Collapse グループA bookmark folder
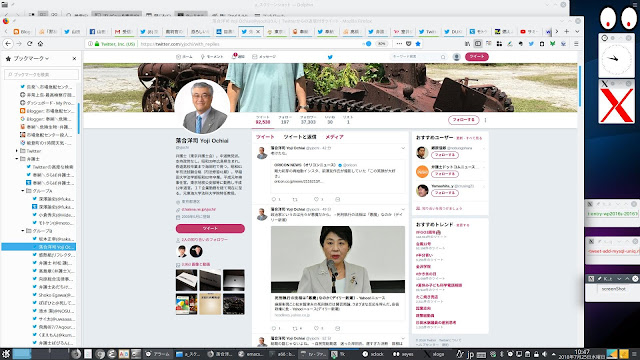The width and height of the screenshot is (640, 360). pyautogui.click(x=23, y=191)
